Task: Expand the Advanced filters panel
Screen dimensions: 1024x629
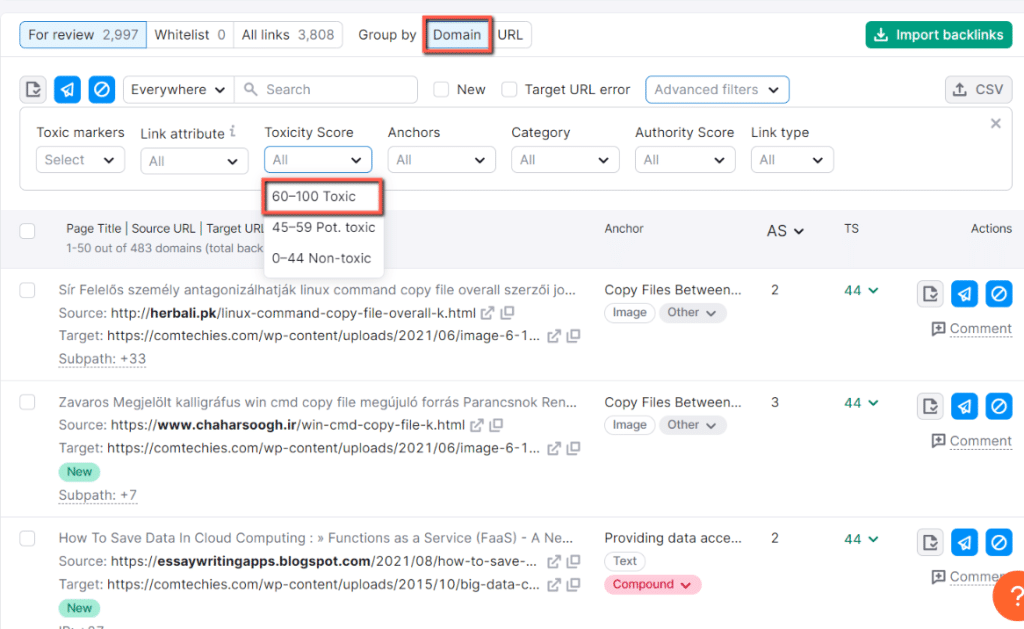Action: click(x=716, y=89)
